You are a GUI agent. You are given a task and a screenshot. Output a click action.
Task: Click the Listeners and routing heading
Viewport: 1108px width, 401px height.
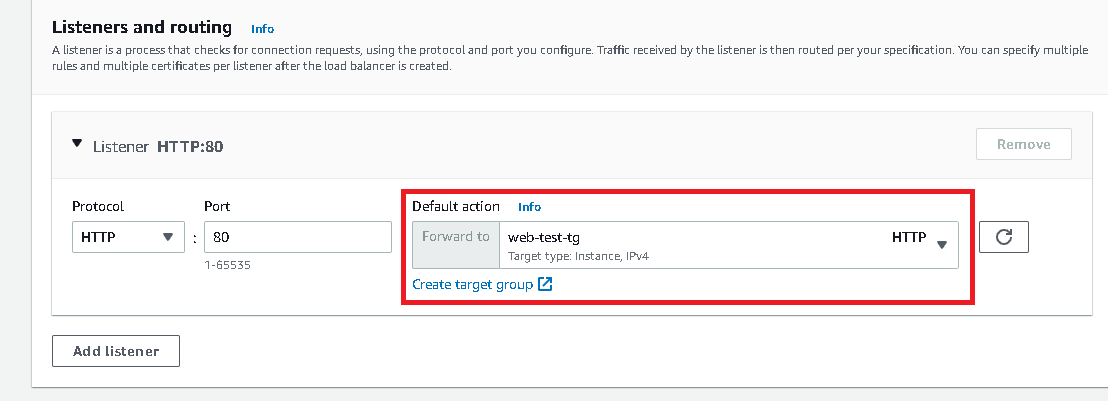(141, 27)
